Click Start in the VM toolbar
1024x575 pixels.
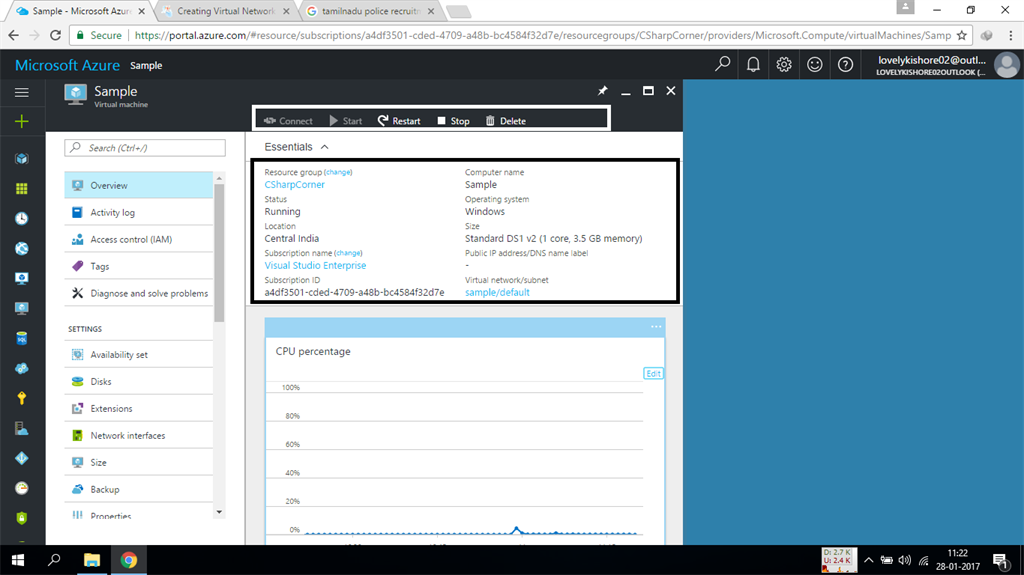coord(345,121)
